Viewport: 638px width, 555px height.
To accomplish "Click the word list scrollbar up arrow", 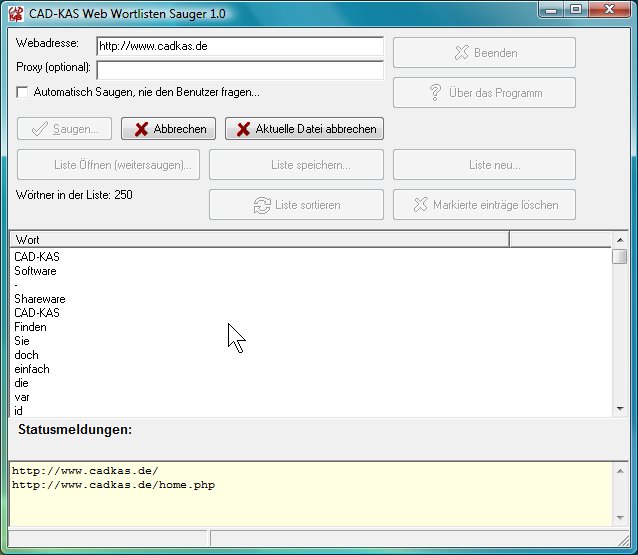I will [x=620, y=256].
